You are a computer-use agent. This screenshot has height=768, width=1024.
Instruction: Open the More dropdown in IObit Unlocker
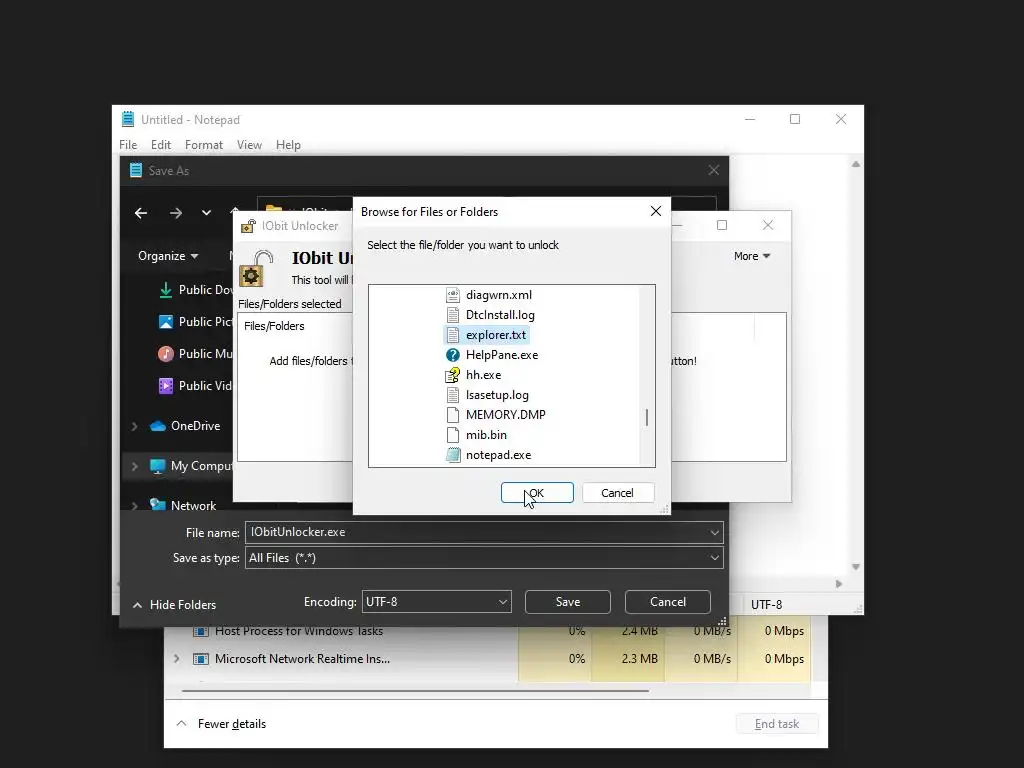coord(752,256)
